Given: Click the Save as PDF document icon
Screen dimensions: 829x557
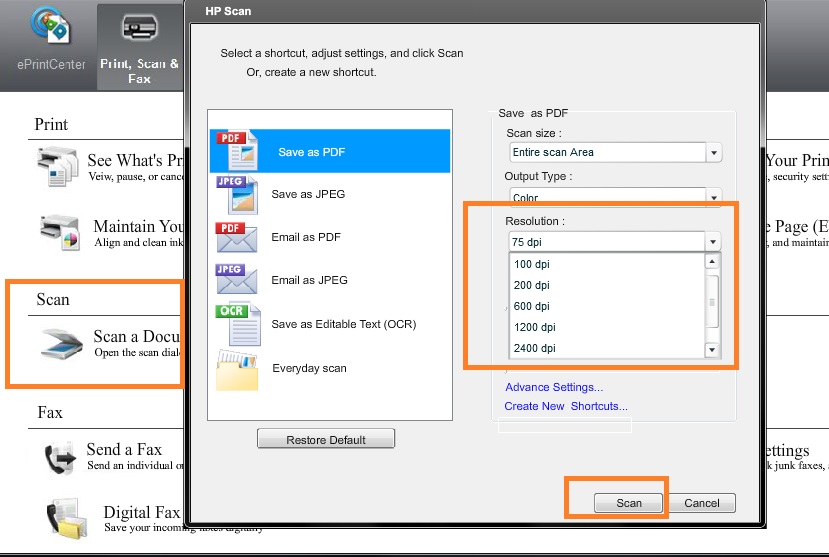Looking at the screenshot, I should click(x=237, y=151).
